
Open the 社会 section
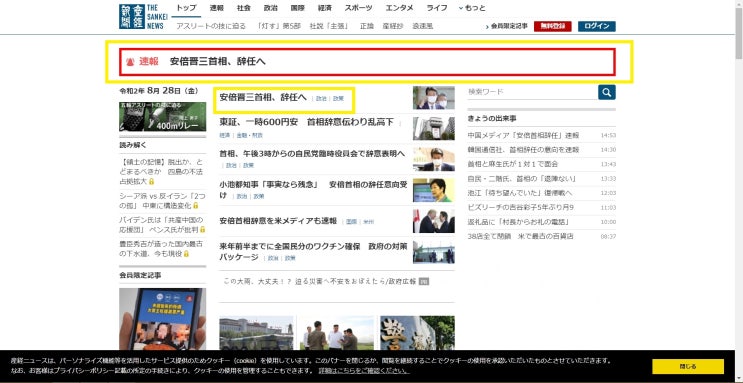244,8
